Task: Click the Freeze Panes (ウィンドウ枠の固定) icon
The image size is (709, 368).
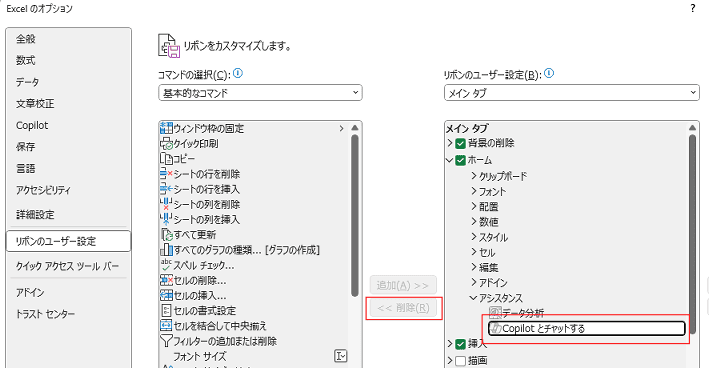Action: (166, 128)
